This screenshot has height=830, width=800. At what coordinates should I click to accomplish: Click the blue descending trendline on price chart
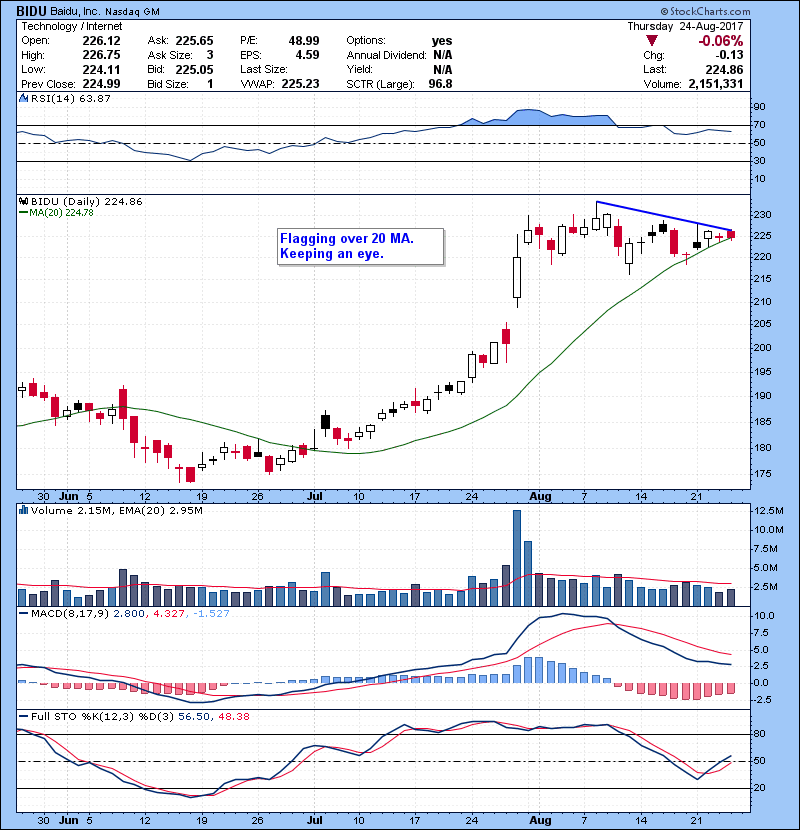(x=664, y=216)
